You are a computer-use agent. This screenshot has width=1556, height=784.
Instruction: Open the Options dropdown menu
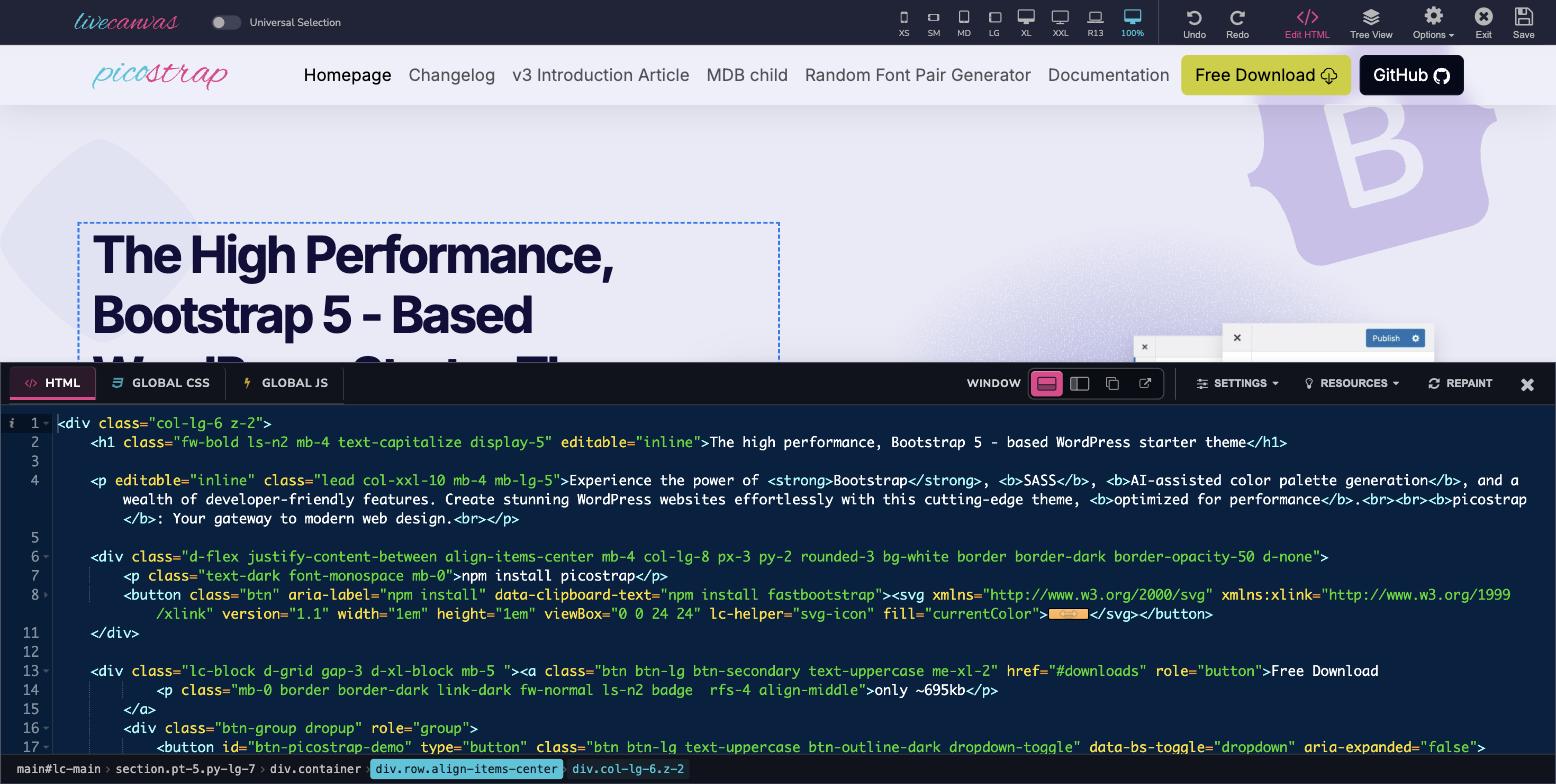[1433, 23]
